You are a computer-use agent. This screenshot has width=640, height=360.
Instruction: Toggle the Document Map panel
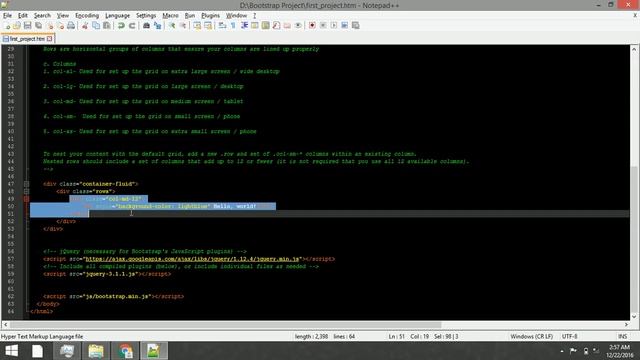point(266,26)
